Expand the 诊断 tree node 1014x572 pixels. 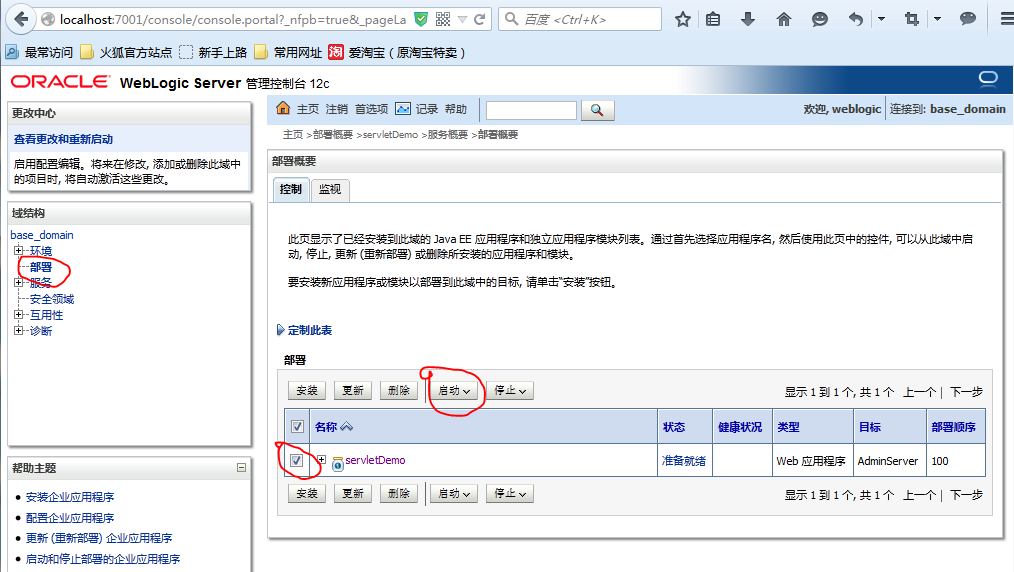[18, 330]
